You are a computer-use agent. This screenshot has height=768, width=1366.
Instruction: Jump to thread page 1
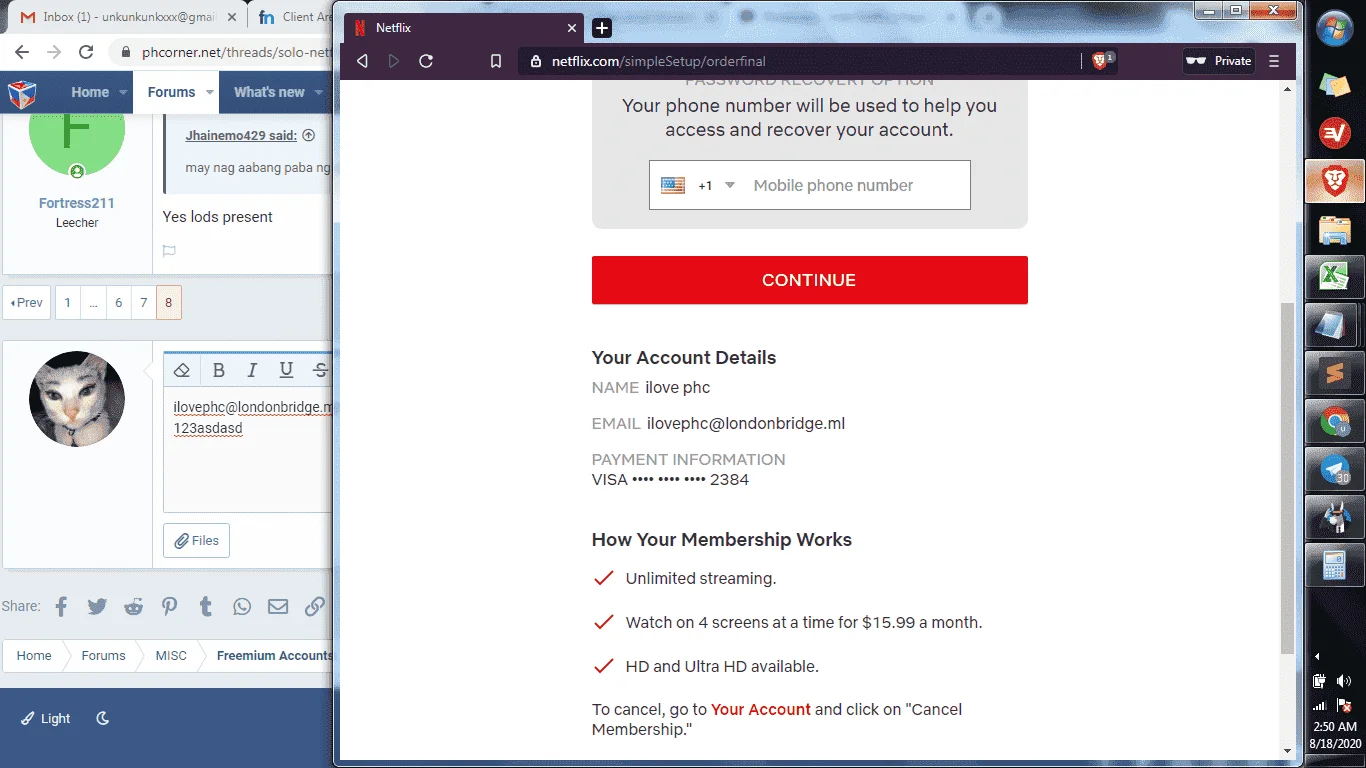[67, 302]
